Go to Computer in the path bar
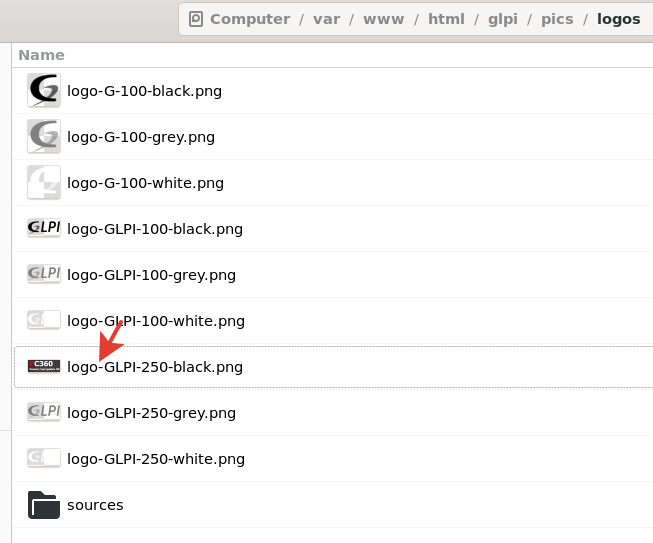The image size is (653, 543). point(250,19)
